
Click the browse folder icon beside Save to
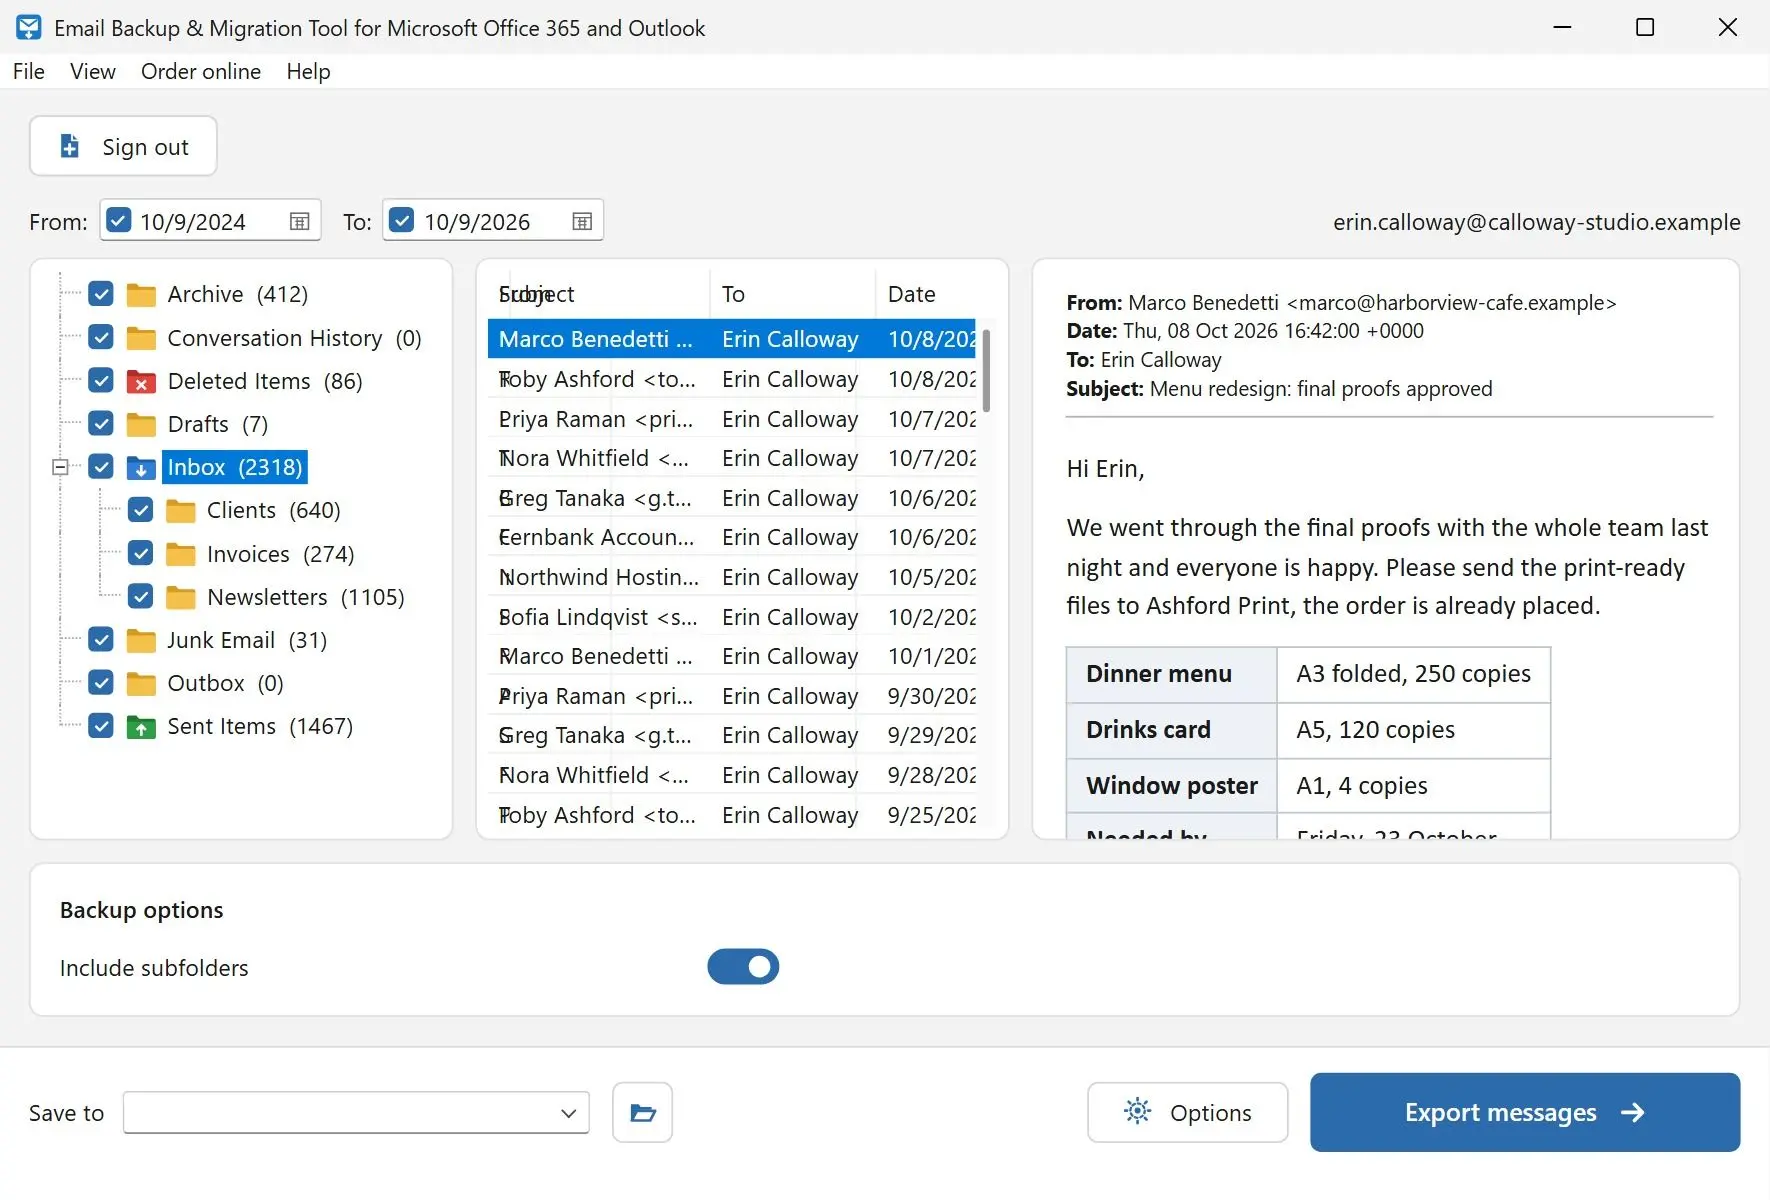[x=642, y=1112]
